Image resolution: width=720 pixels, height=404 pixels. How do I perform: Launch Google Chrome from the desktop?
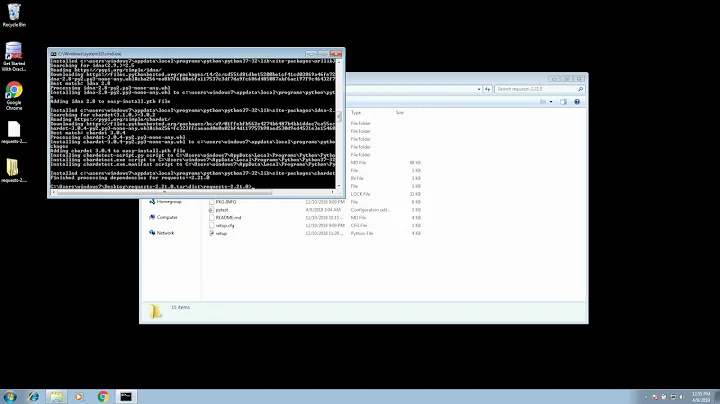(x=14, y=95)
